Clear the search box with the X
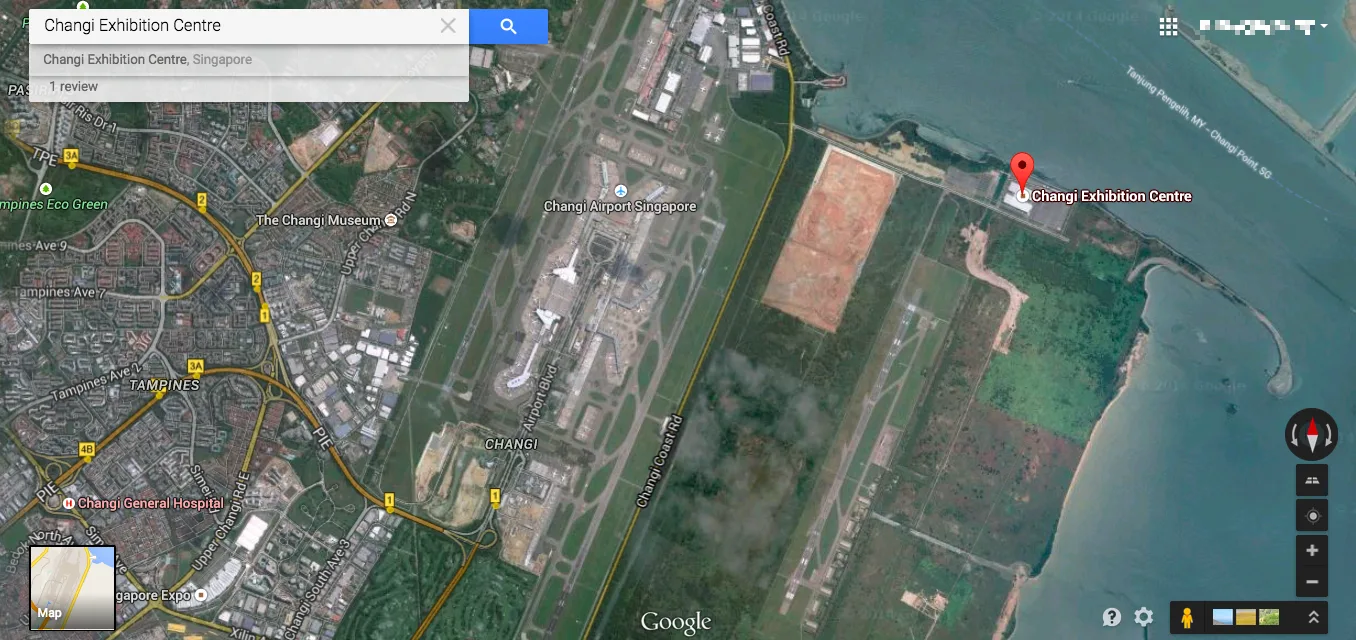Screen dimensions: 1356x640 coord(448,26)
